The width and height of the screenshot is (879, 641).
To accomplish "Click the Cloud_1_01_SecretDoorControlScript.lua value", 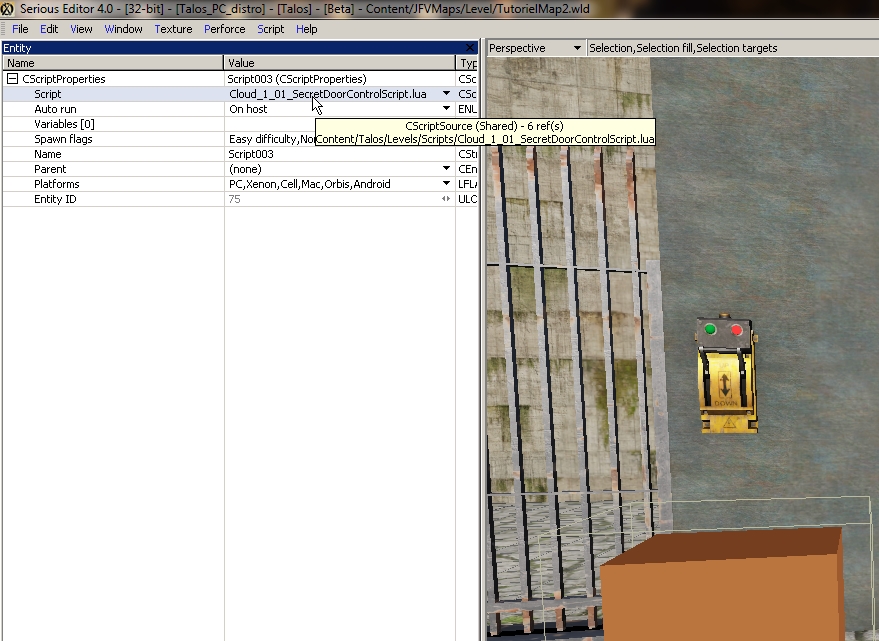I will click(x=328, y=94).
